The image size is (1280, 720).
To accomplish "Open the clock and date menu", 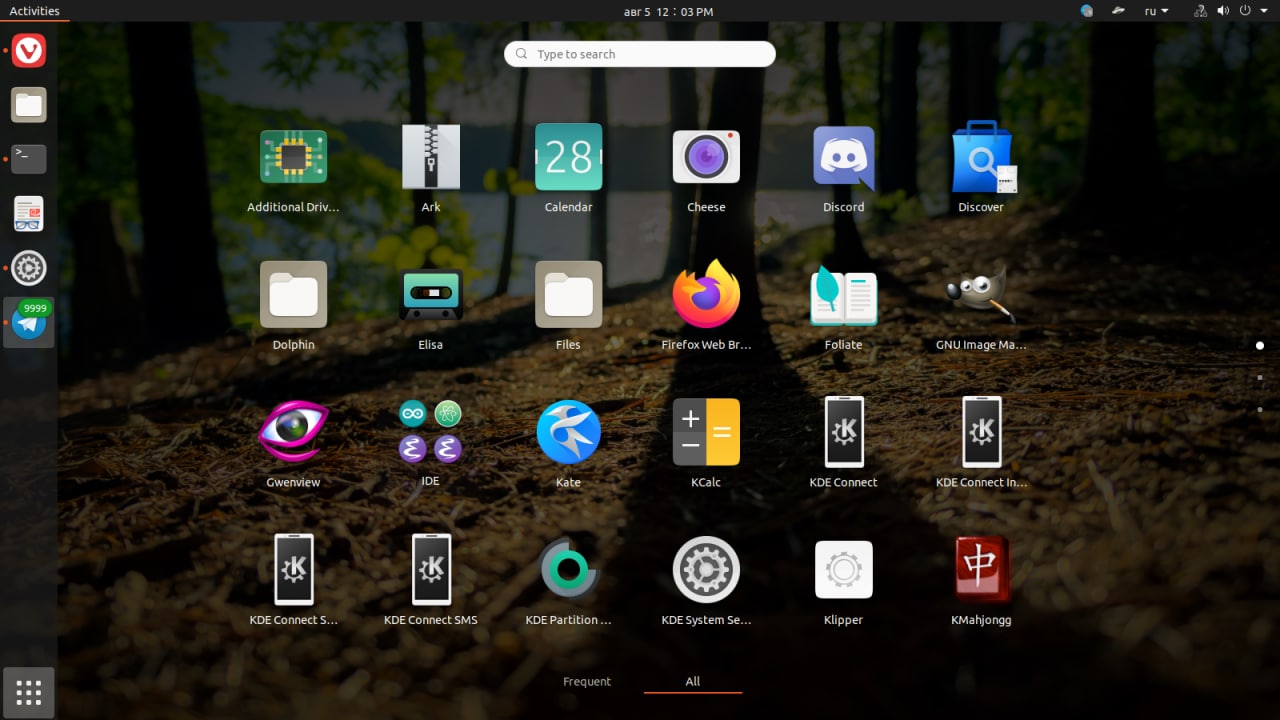I will [x=668, y=11].
